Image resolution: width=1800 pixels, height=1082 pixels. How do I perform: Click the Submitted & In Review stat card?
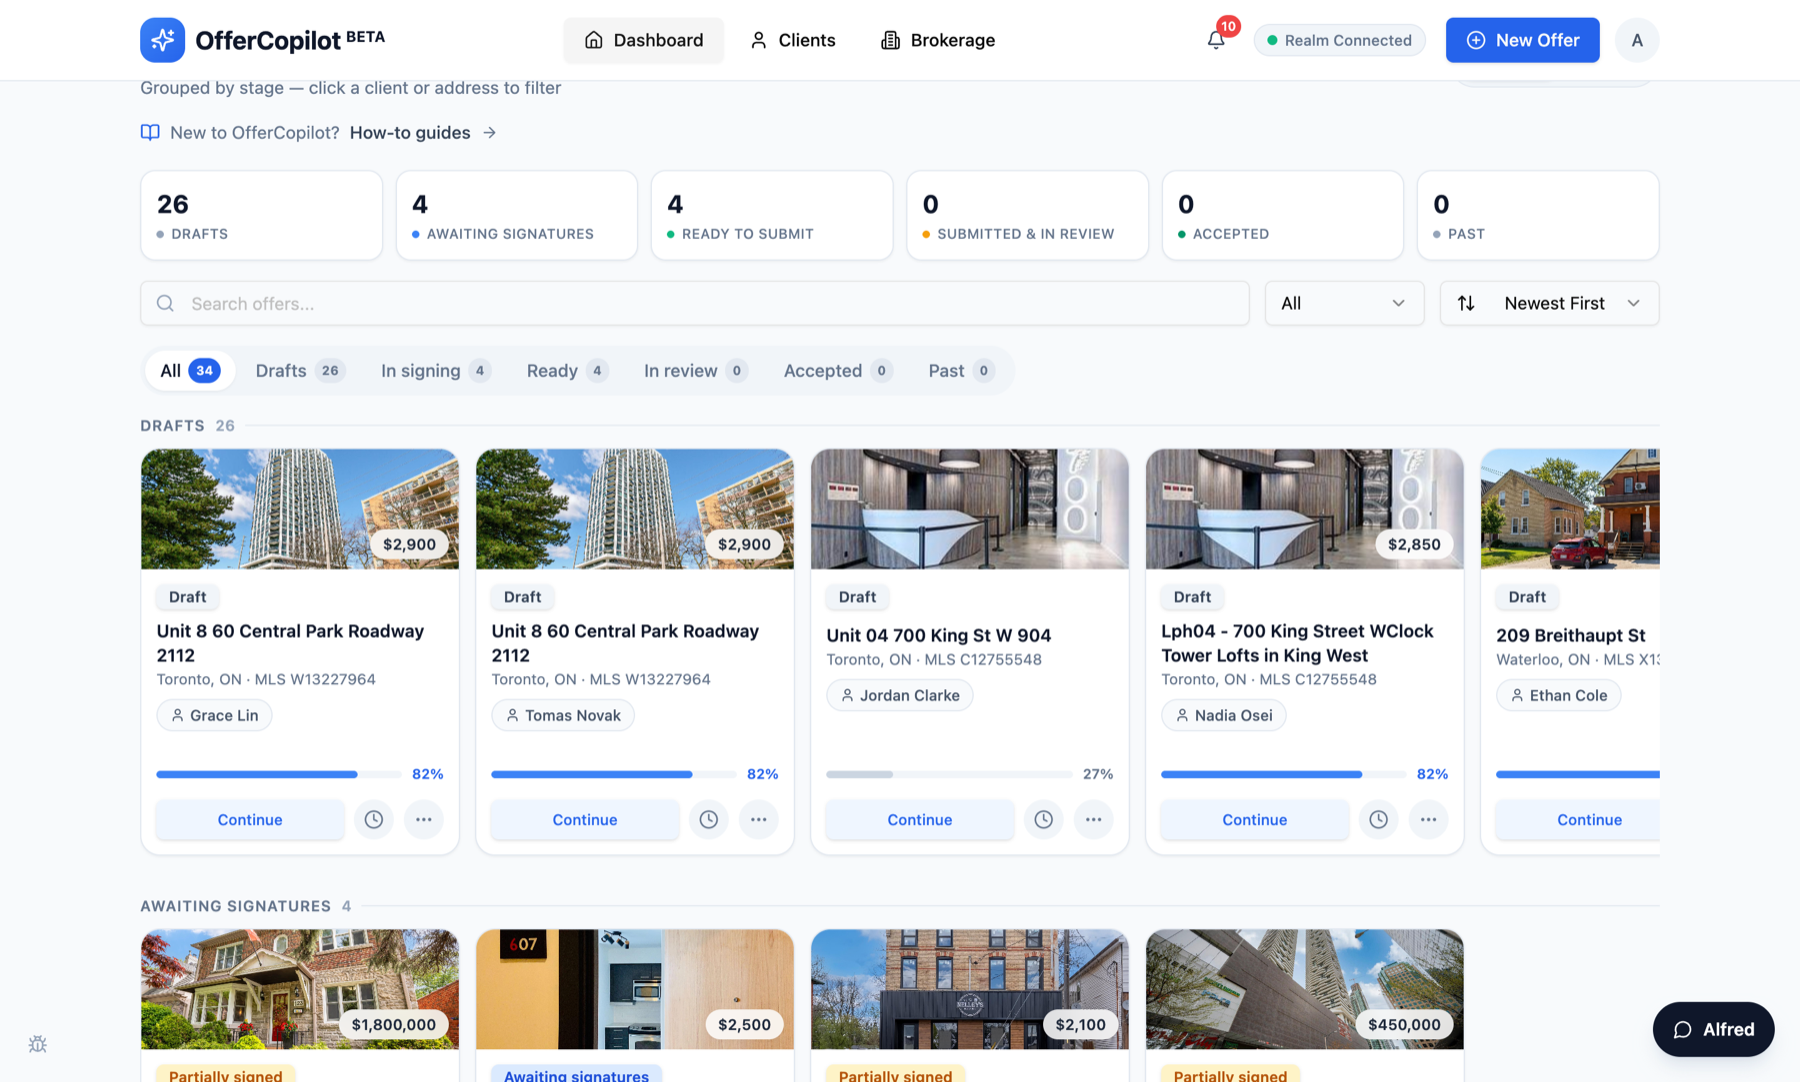click(x=1027, y=215)
